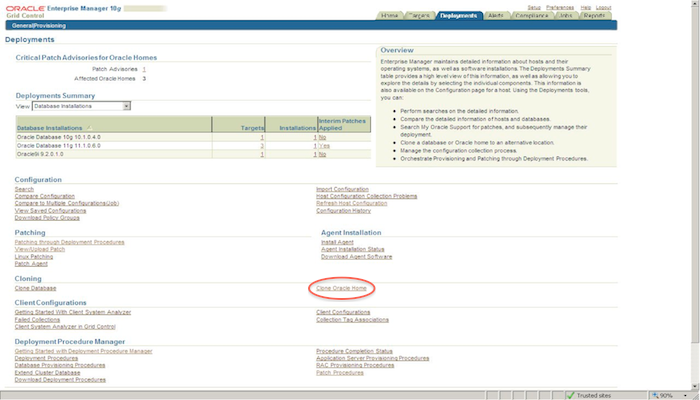700x400 pixels.
Task: Sort by Interim Patches Applied header
Action: [342, 125]
